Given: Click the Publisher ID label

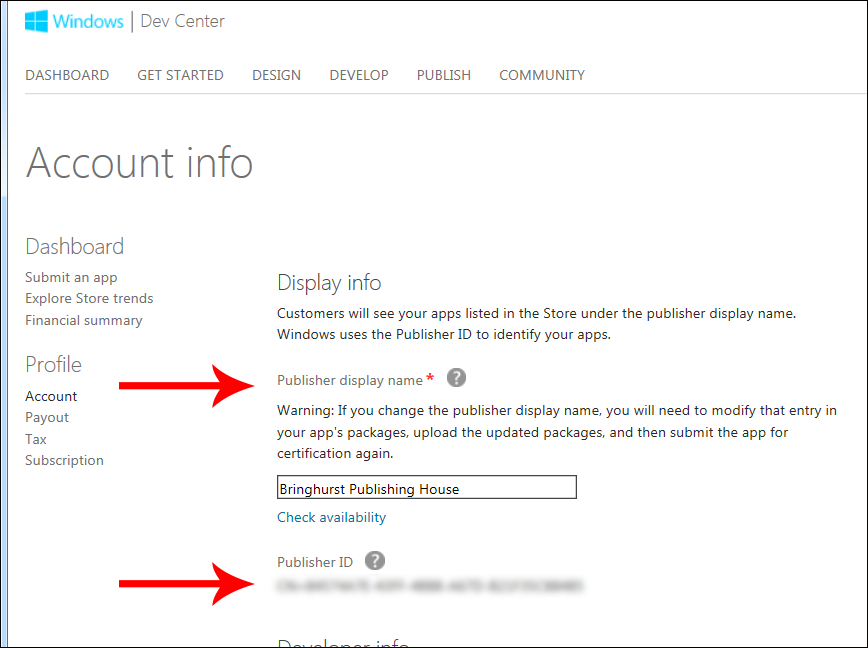Looking at the screenshot, I should pyautogui.click(x=314, y=562).
